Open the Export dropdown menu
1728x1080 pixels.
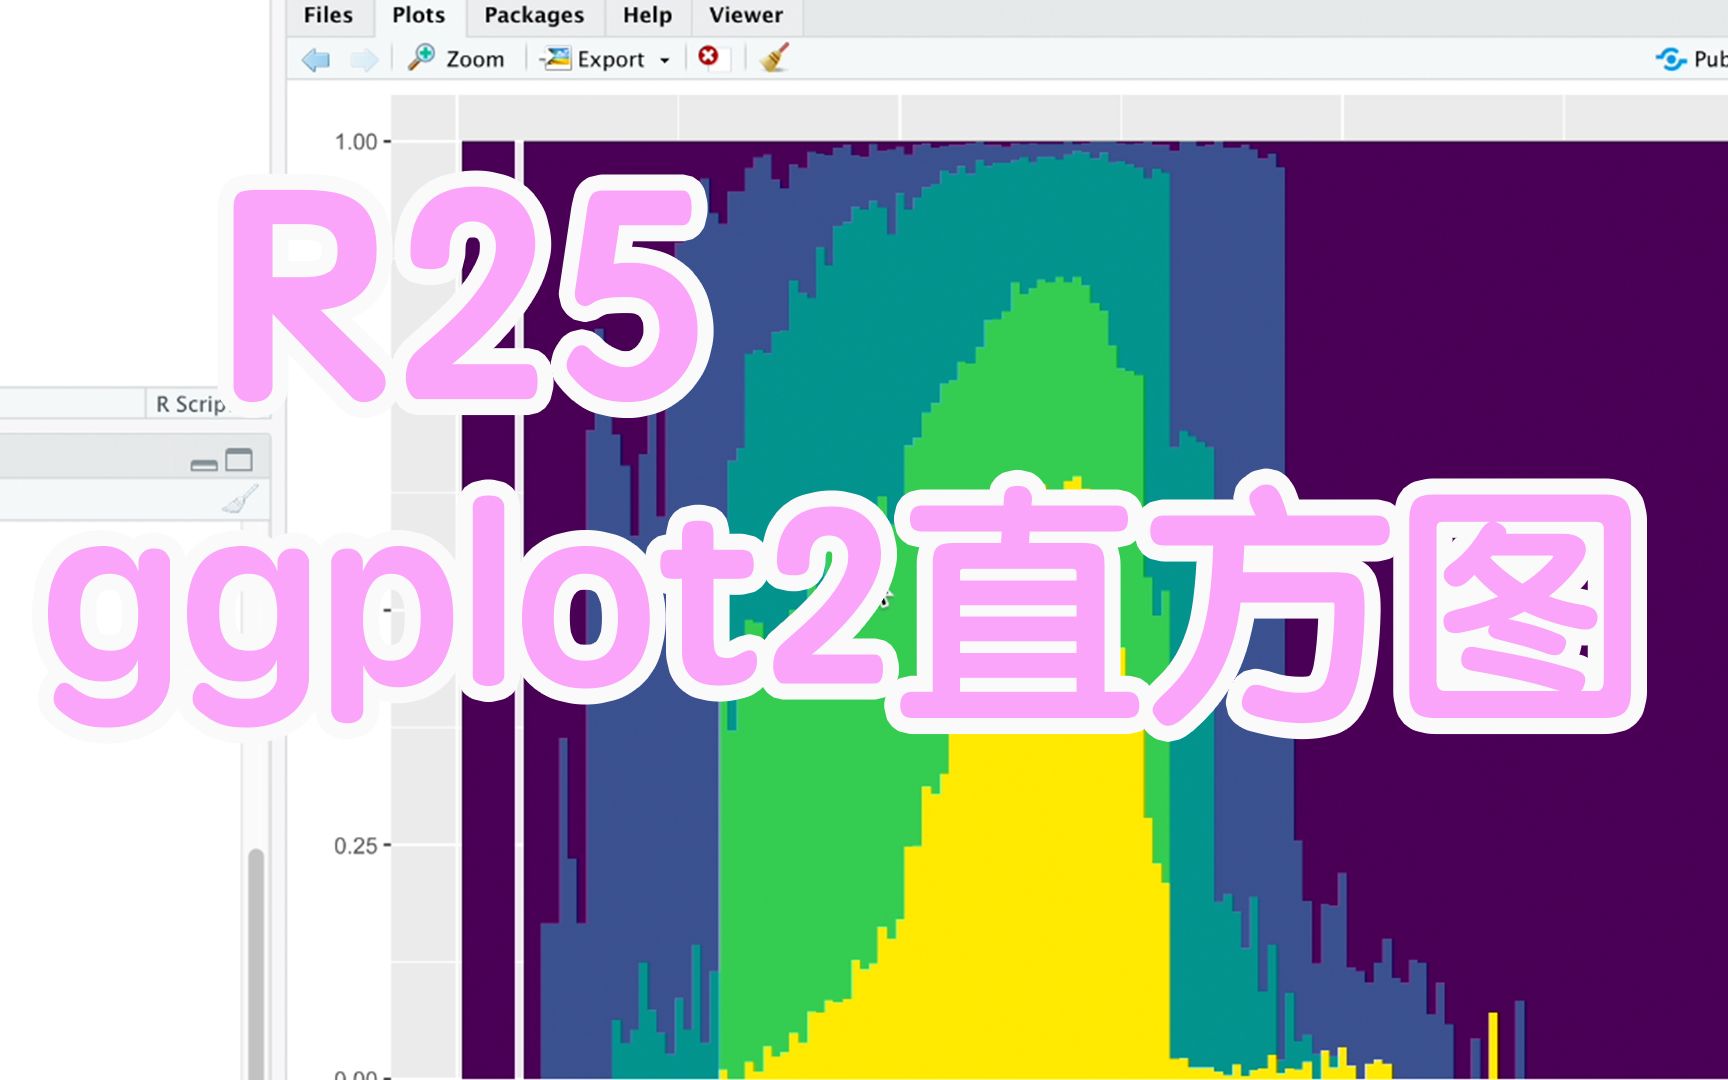tap(606, 59)
